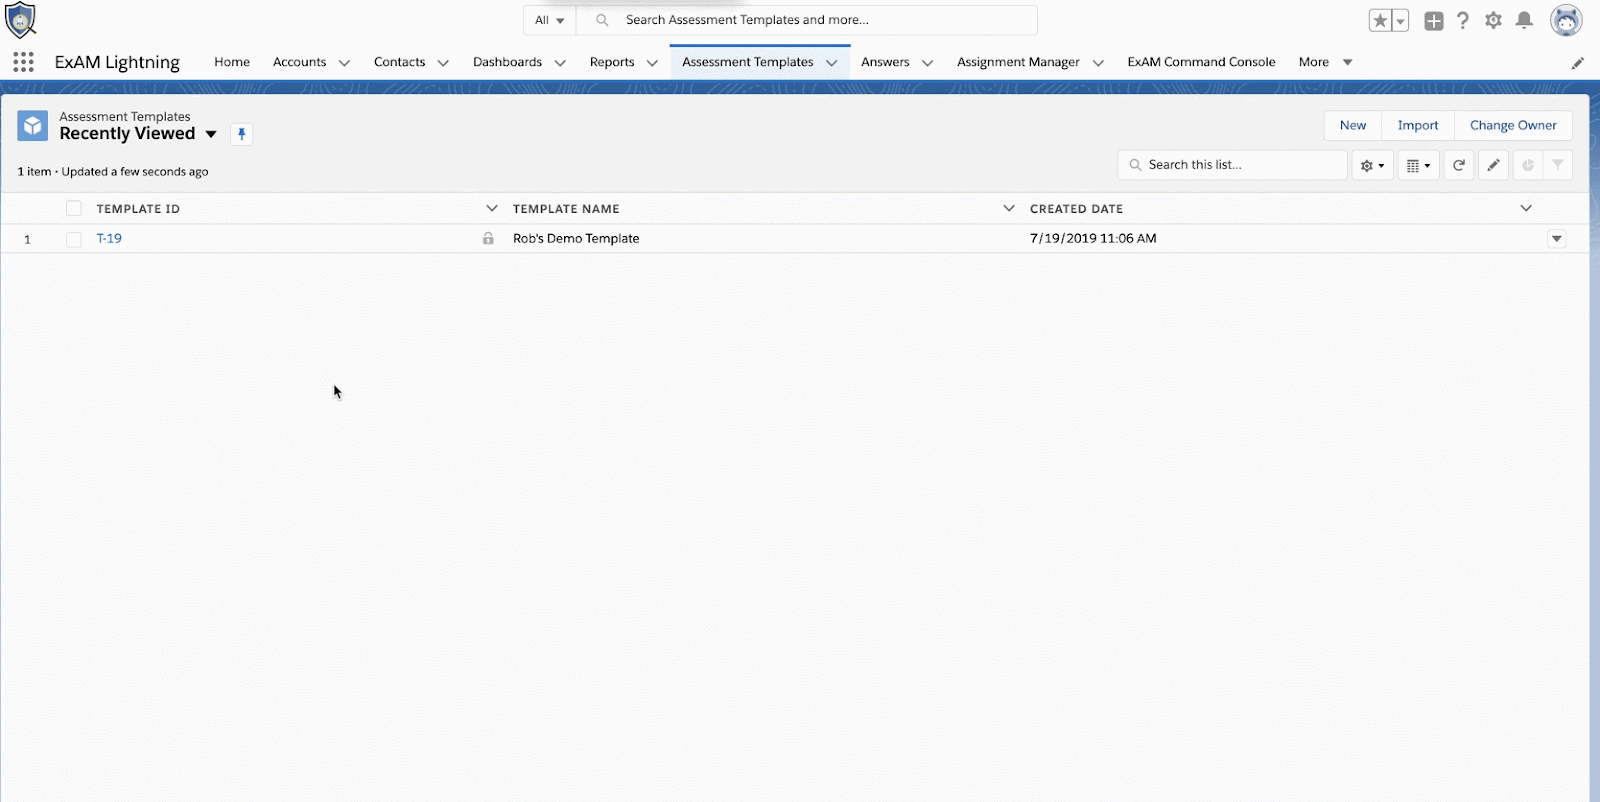Sort by the TEMPLATE NAME column header

pos(566,209)
